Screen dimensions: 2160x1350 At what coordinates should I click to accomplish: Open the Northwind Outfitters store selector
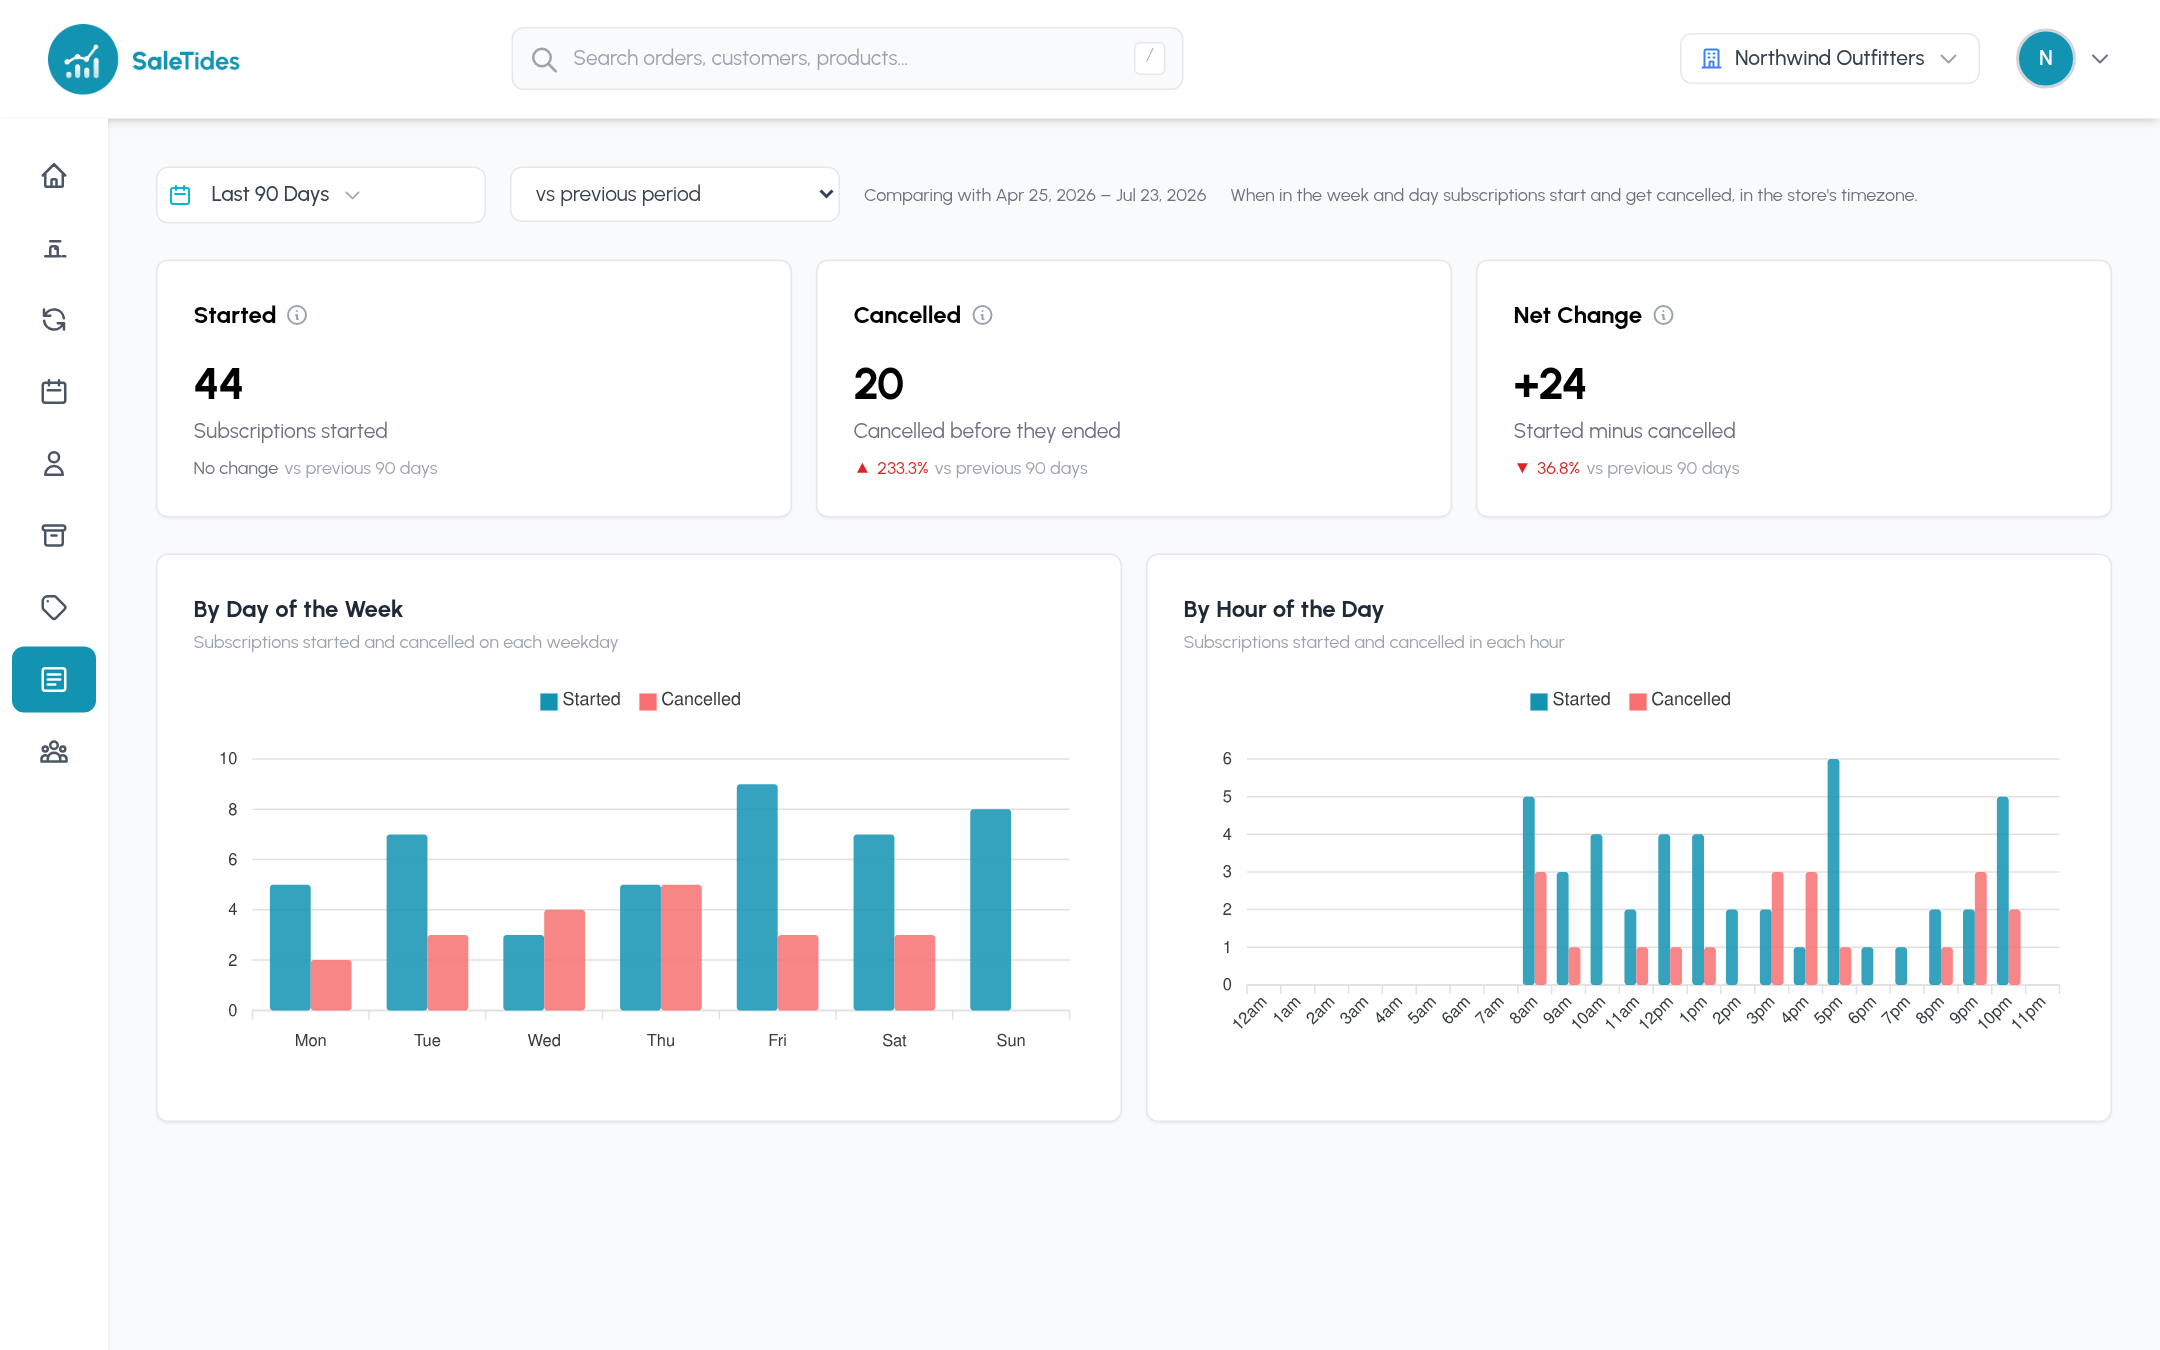pyautogui.click(x=1830, y=58)
